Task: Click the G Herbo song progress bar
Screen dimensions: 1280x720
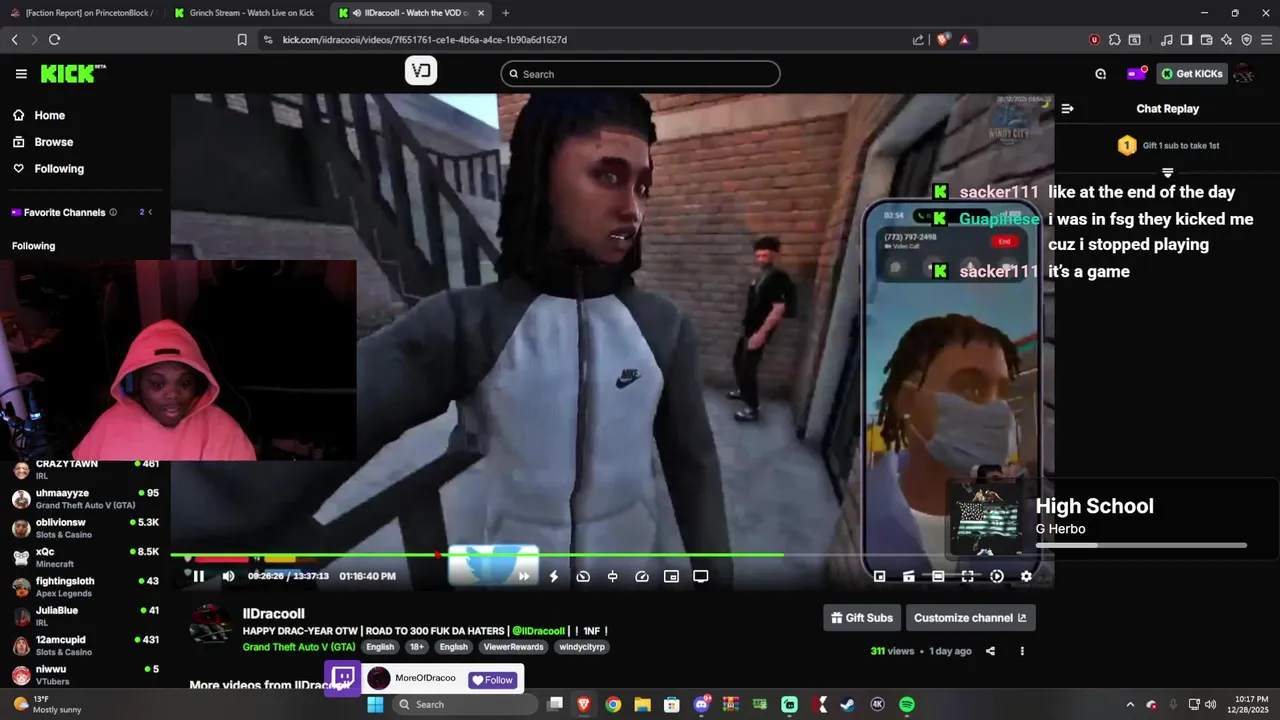Action: pyautogui.click(x=1141, y=545)
